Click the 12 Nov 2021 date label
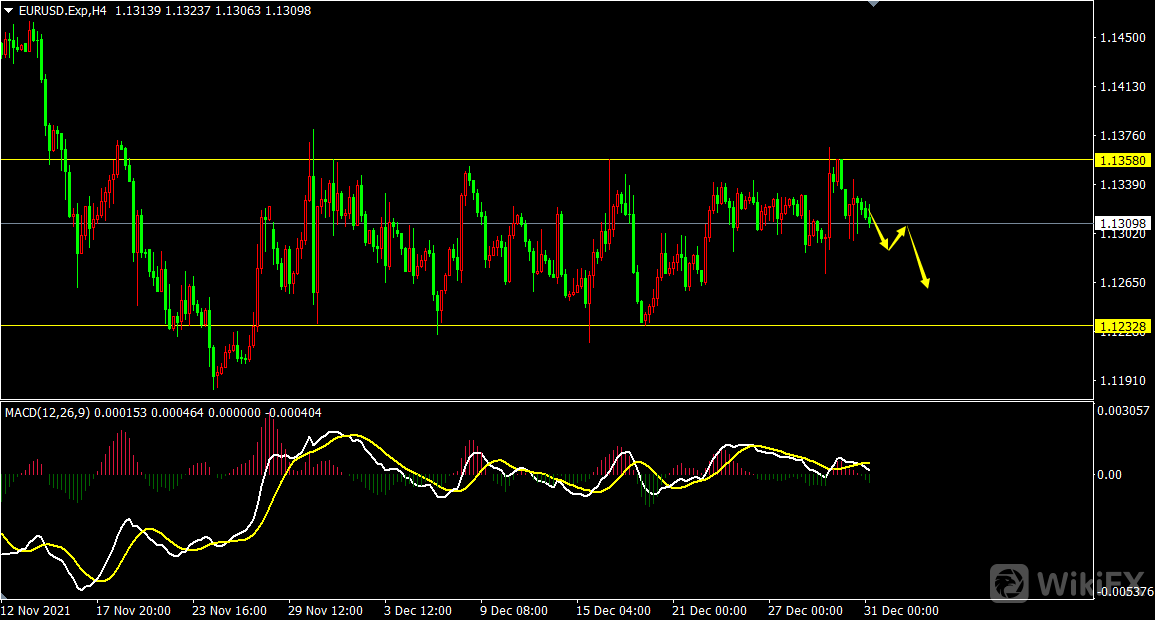This screenshot has width=1155, height=620. [36, 610]
